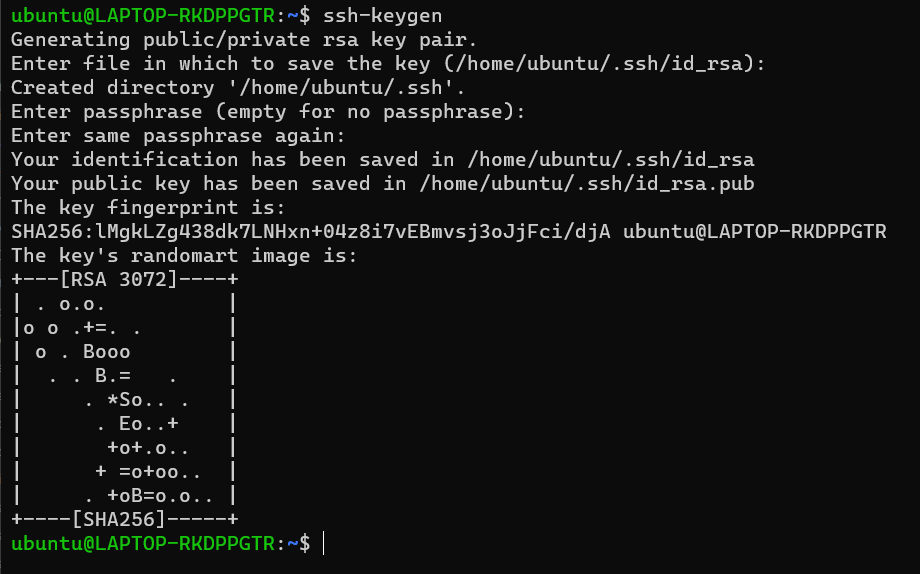Click the 'Enter same passphrase again' line

click(x=178, y=136)
